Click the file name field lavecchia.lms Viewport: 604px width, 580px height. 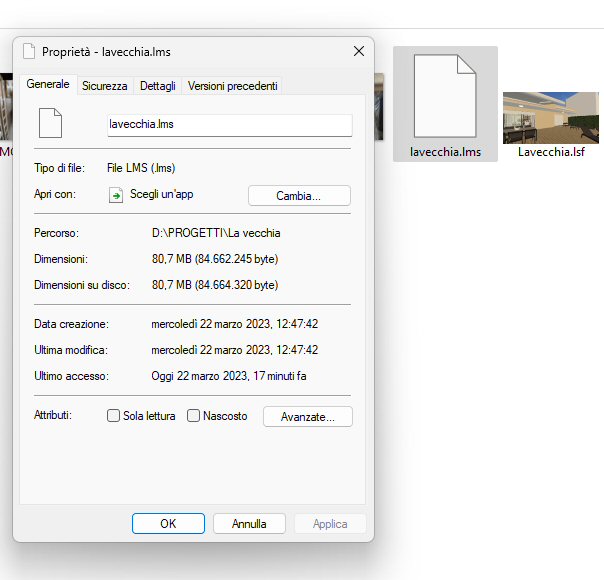(230, 125)
